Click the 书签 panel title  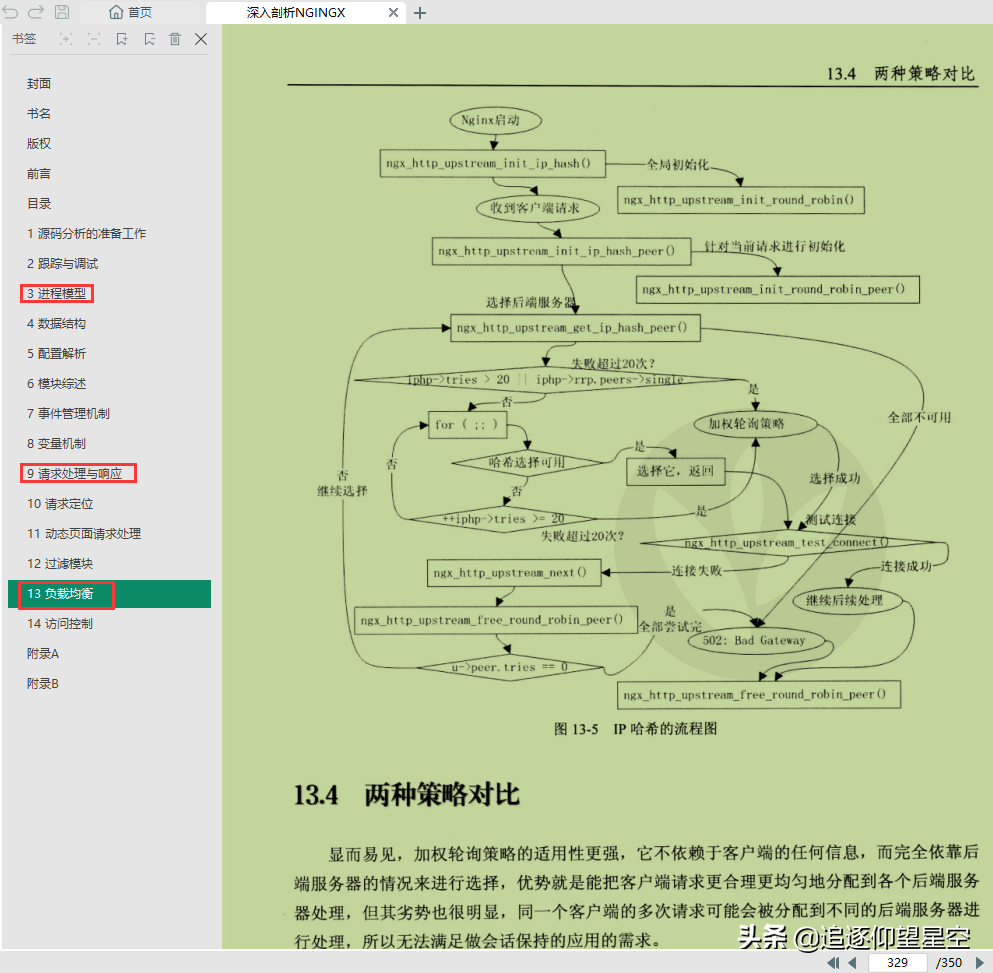click(x=24, y=39)
